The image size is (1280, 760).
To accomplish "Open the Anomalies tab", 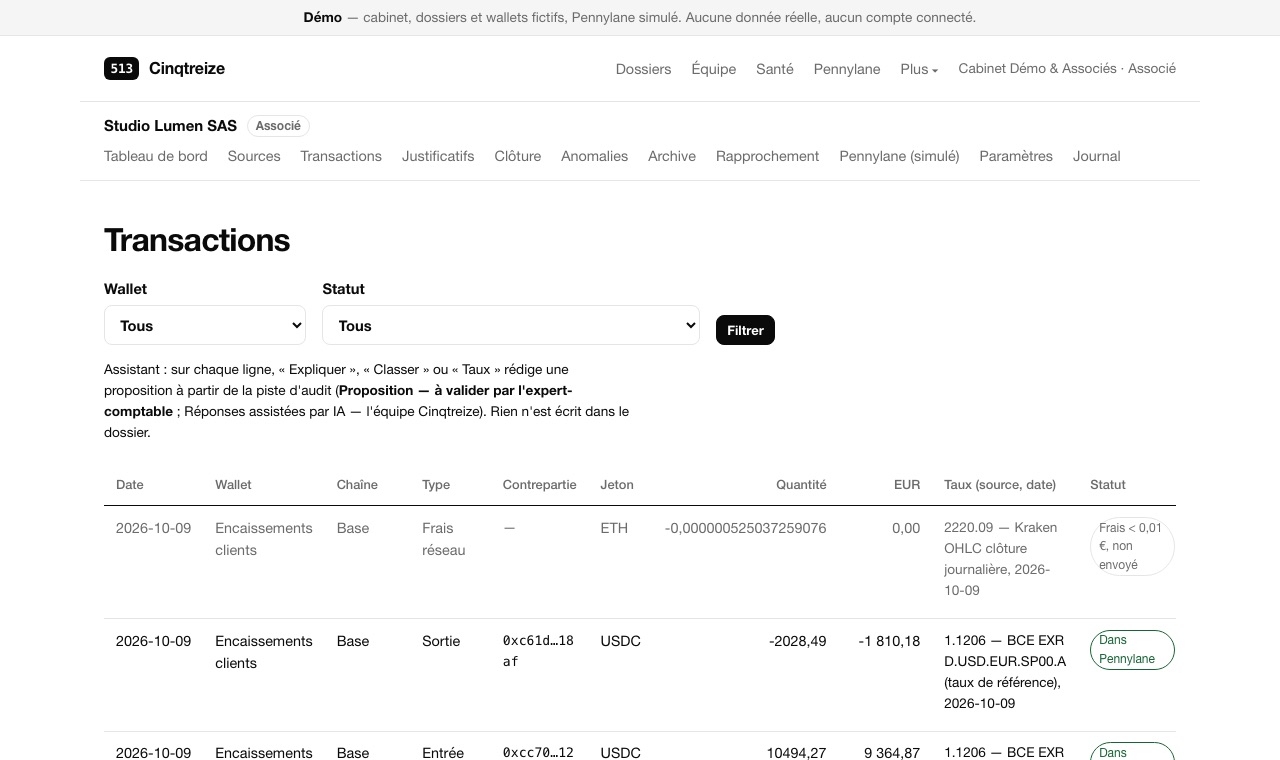I will coord(594,156).
